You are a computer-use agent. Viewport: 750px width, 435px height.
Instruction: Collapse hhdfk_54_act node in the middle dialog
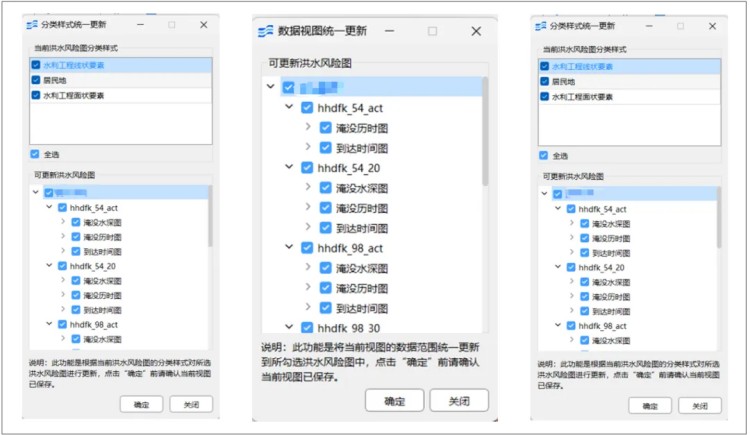(289, 108)
